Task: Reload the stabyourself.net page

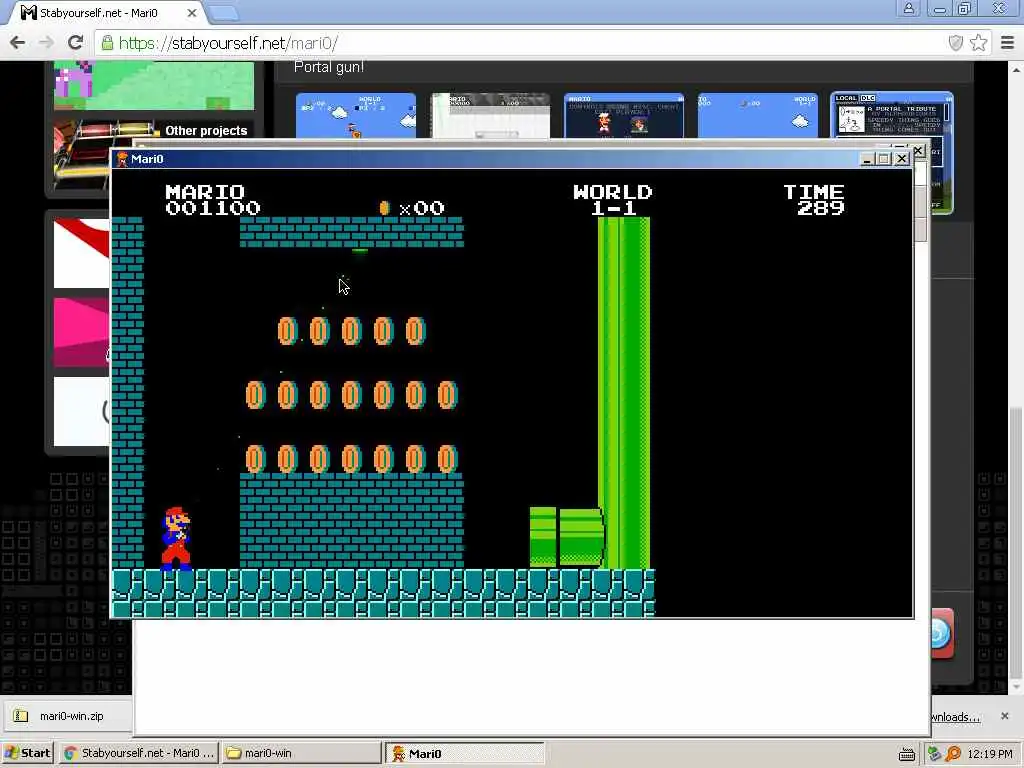Action: [x=75, y=43]
